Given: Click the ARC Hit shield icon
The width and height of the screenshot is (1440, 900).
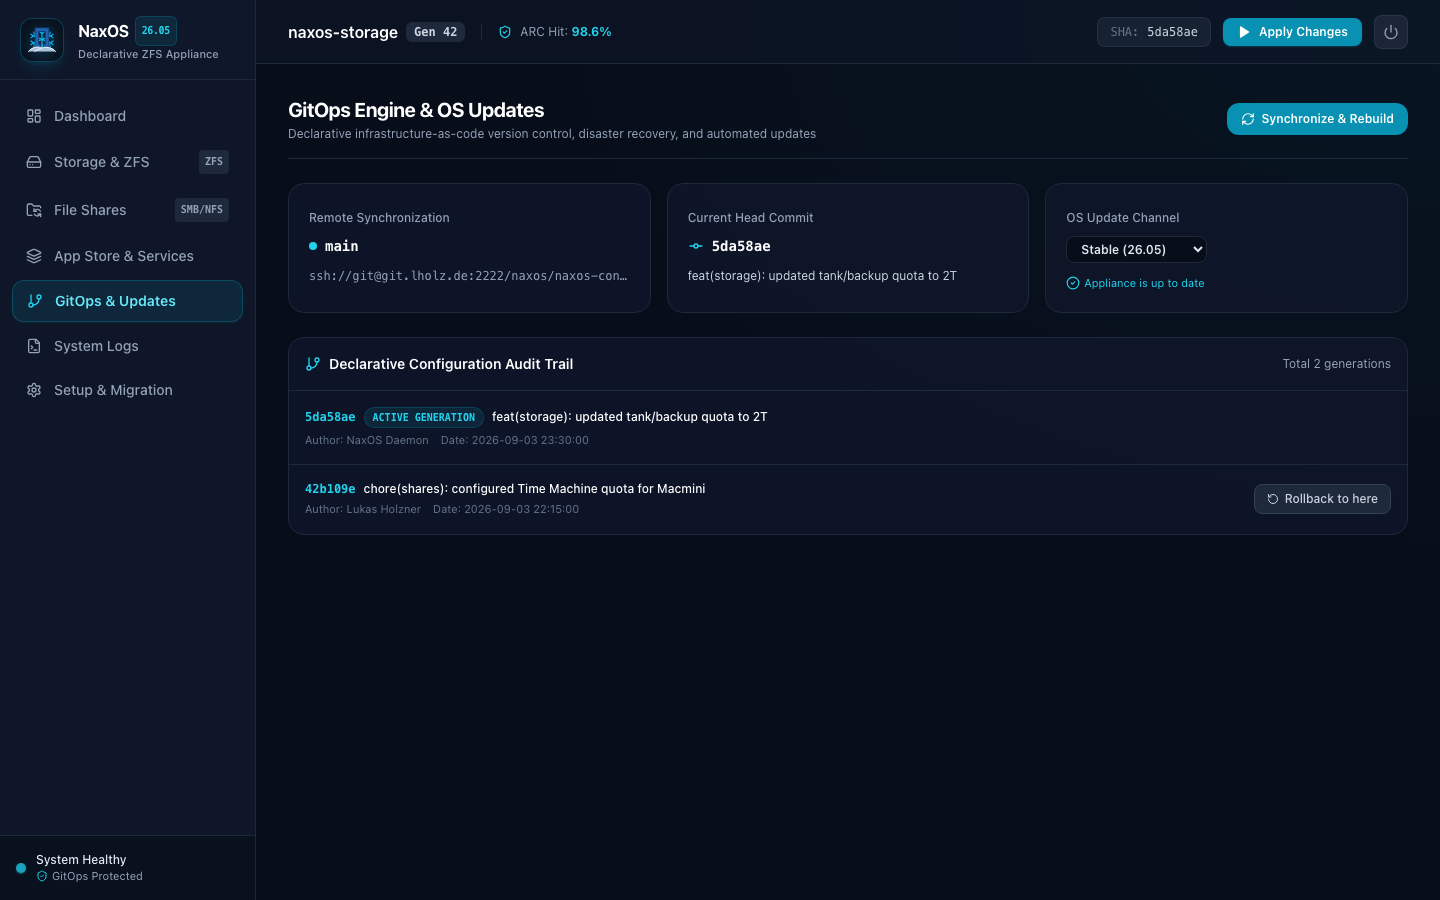Looking at the screenshot, I should pos(505,32).
